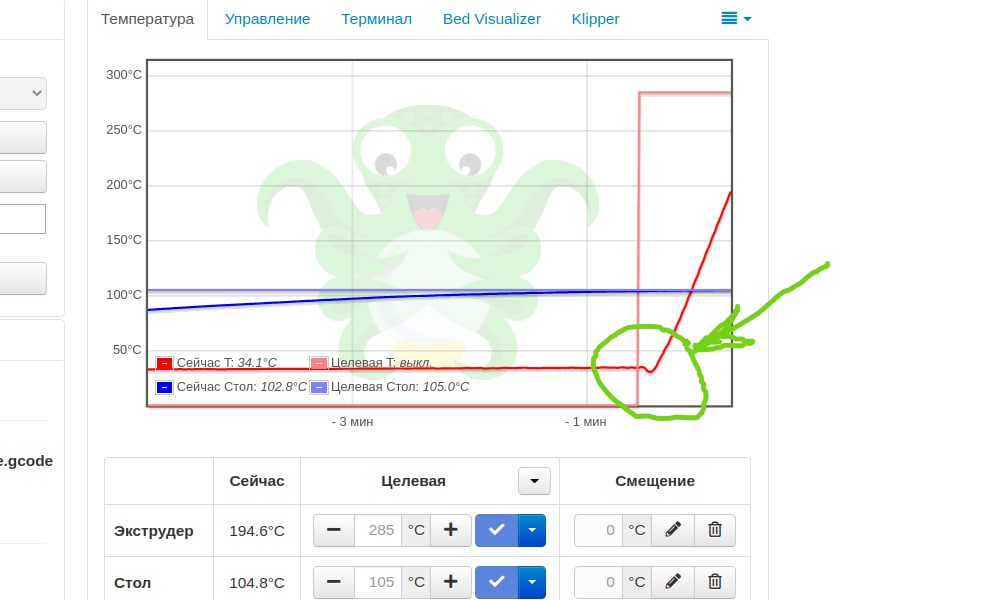Open the Klipper tab

pos(595,19)
